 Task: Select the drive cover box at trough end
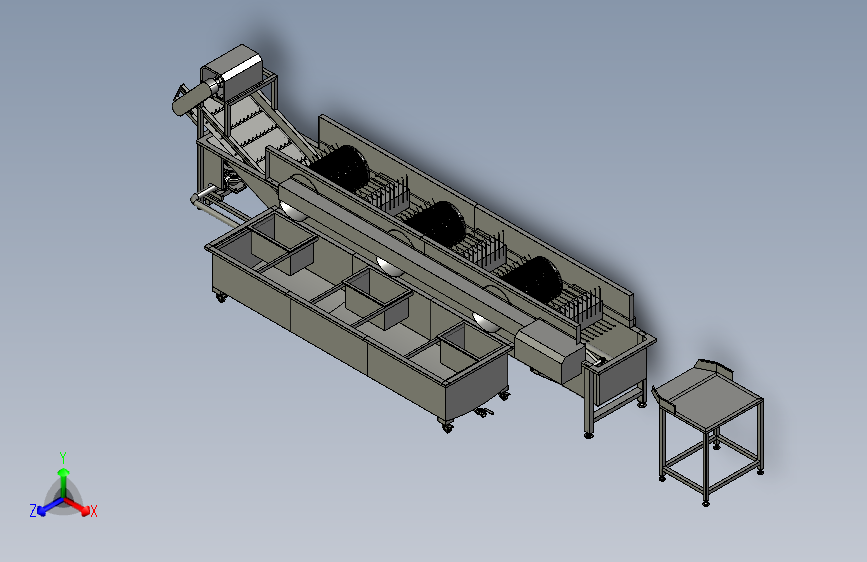550,352
